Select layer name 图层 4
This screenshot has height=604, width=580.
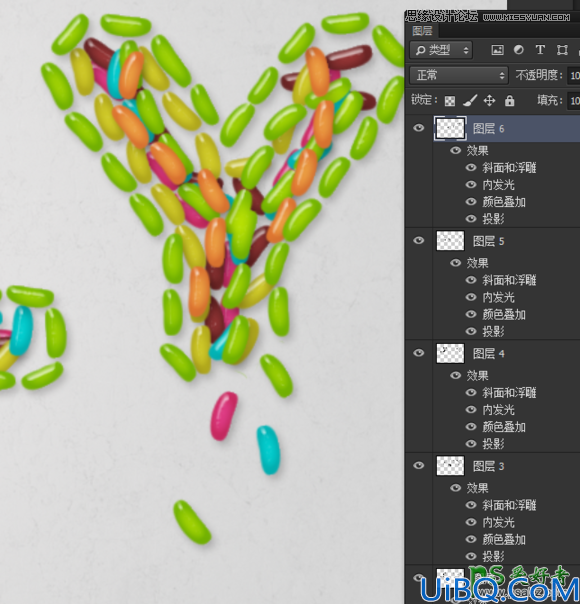pos(489,354)
